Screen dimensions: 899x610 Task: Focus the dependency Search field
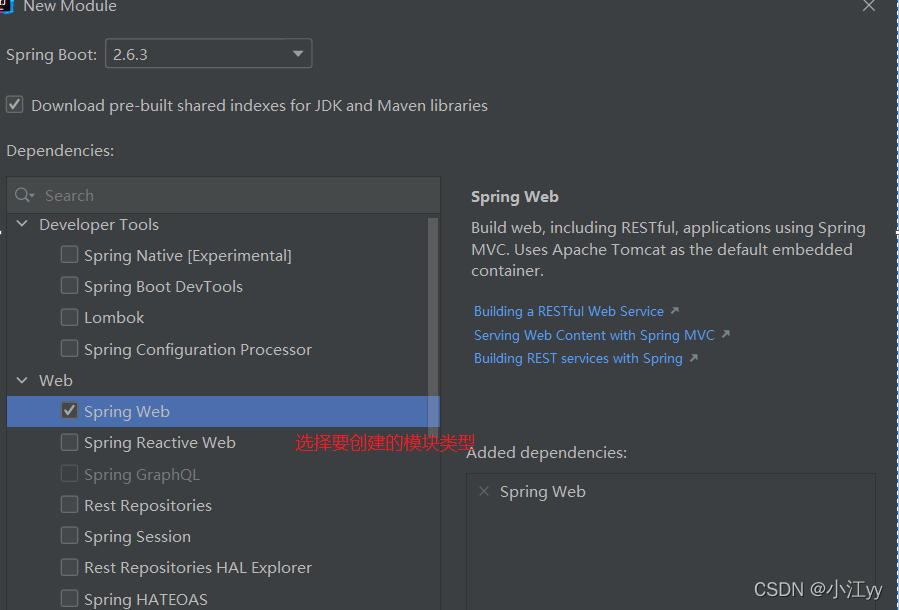pos(224,195)
